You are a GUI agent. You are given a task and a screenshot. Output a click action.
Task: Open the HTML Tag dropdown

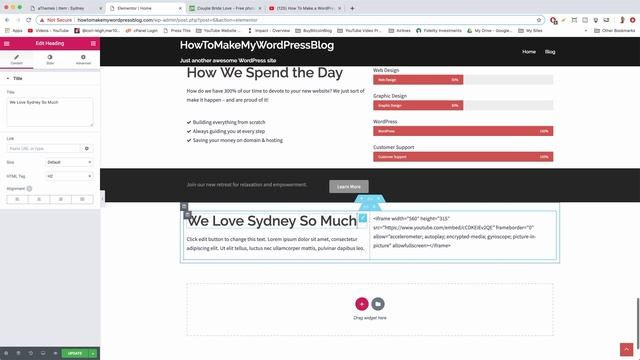tap(69, 176)
